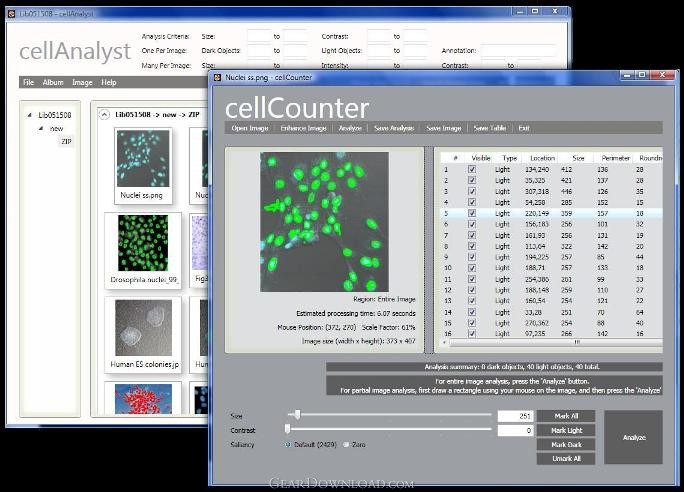This screenshot has height=492, width=684.
Task: Toggle Visible checkbox for row 5
Action: (472, 213)
